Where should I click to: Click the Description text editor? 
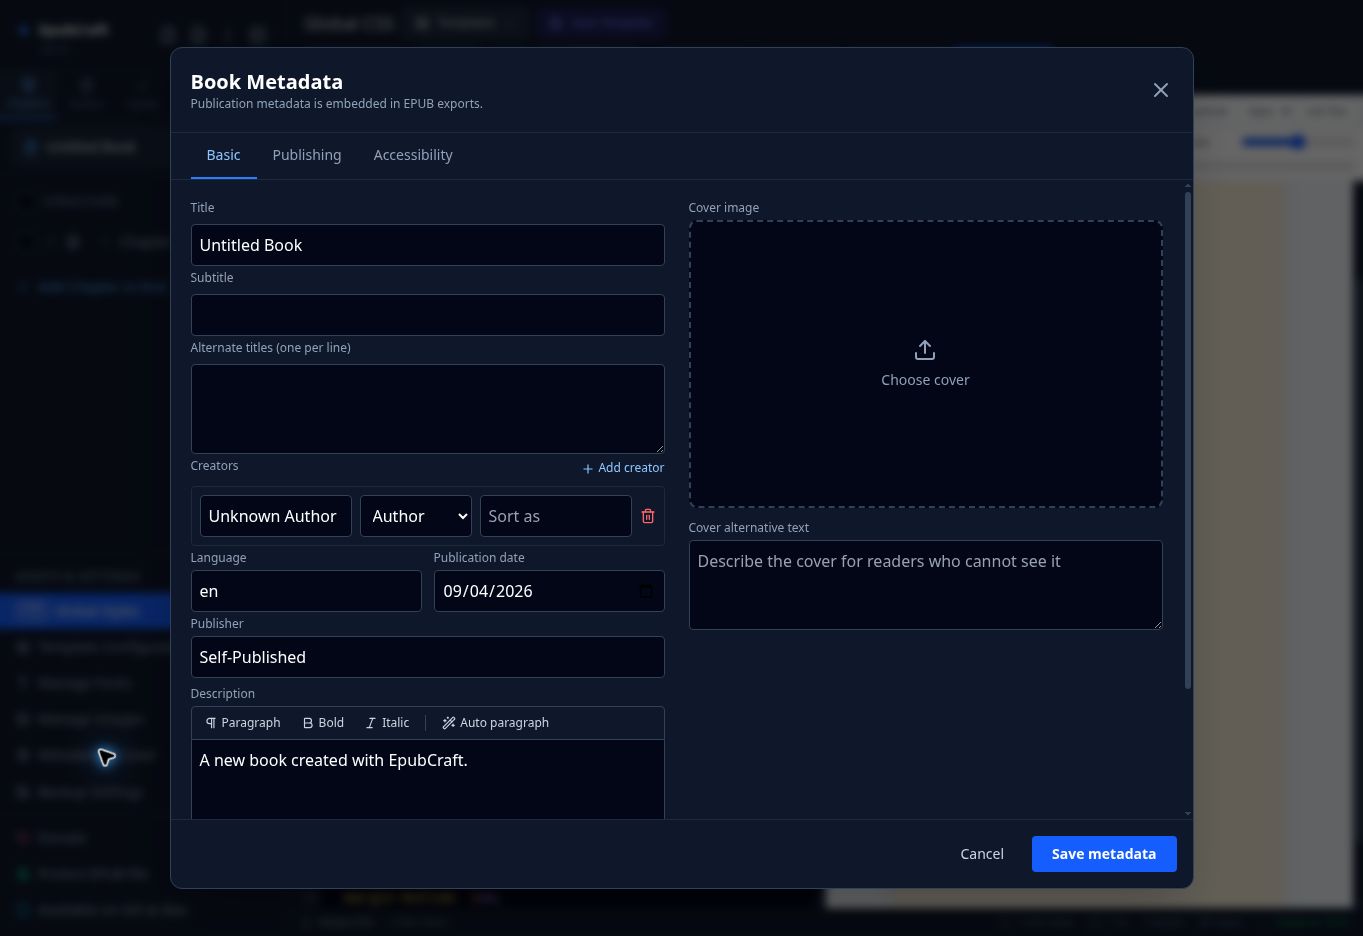pos(427,780)
